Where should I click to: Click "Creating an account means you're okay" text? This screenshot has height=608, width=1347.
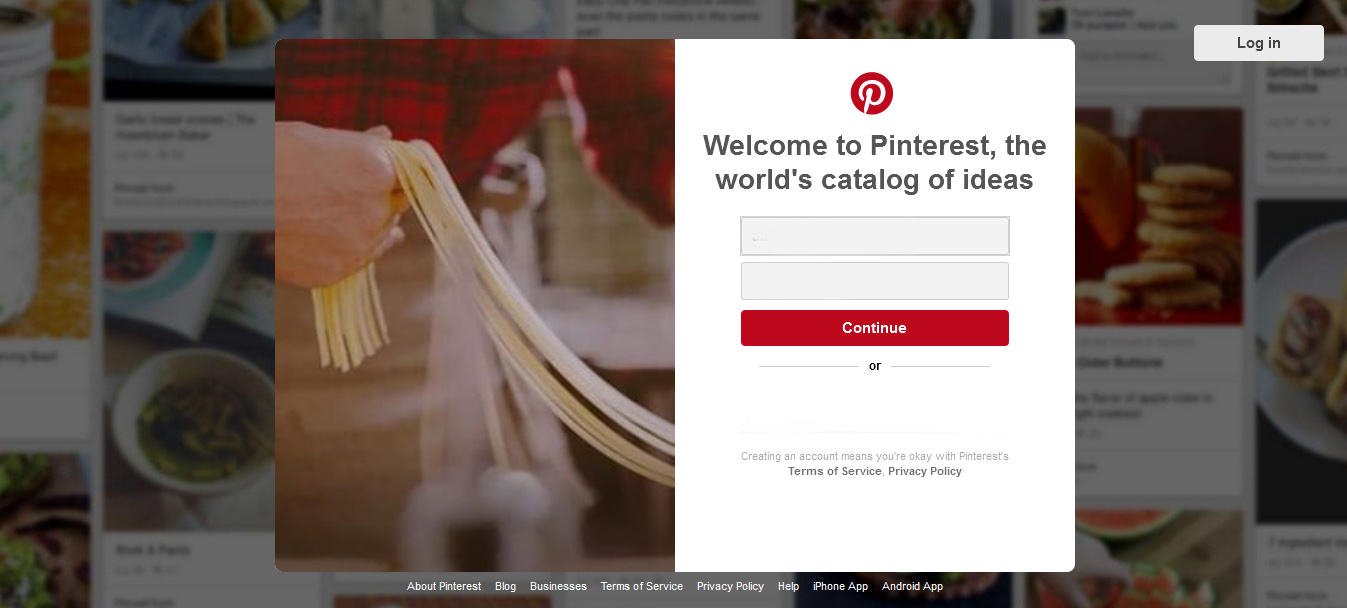click(x=875, y=456)
